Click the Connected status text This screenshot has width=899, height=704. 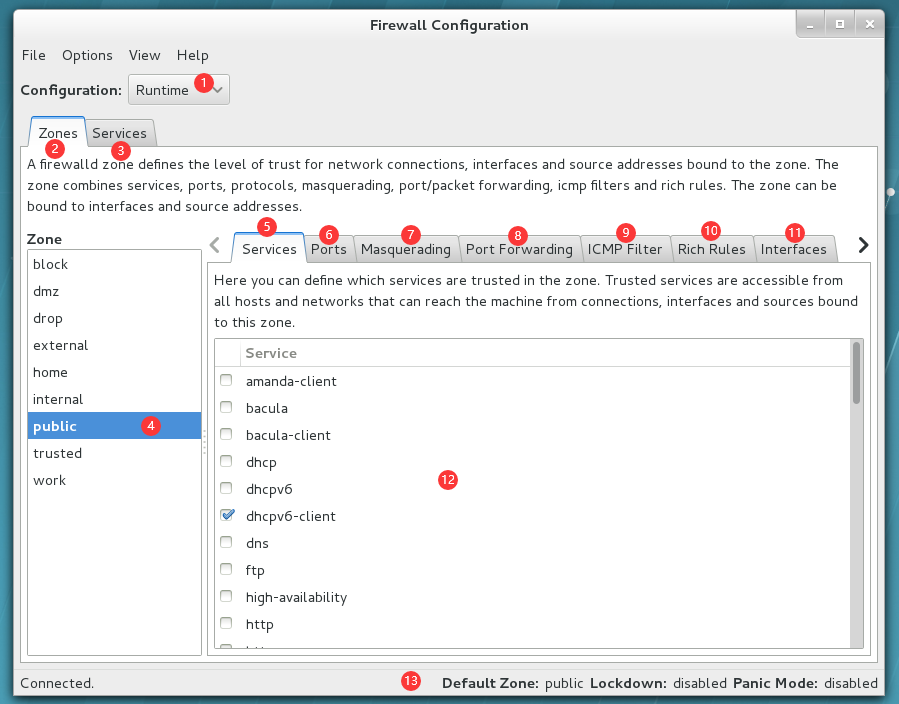coord(57,683)
